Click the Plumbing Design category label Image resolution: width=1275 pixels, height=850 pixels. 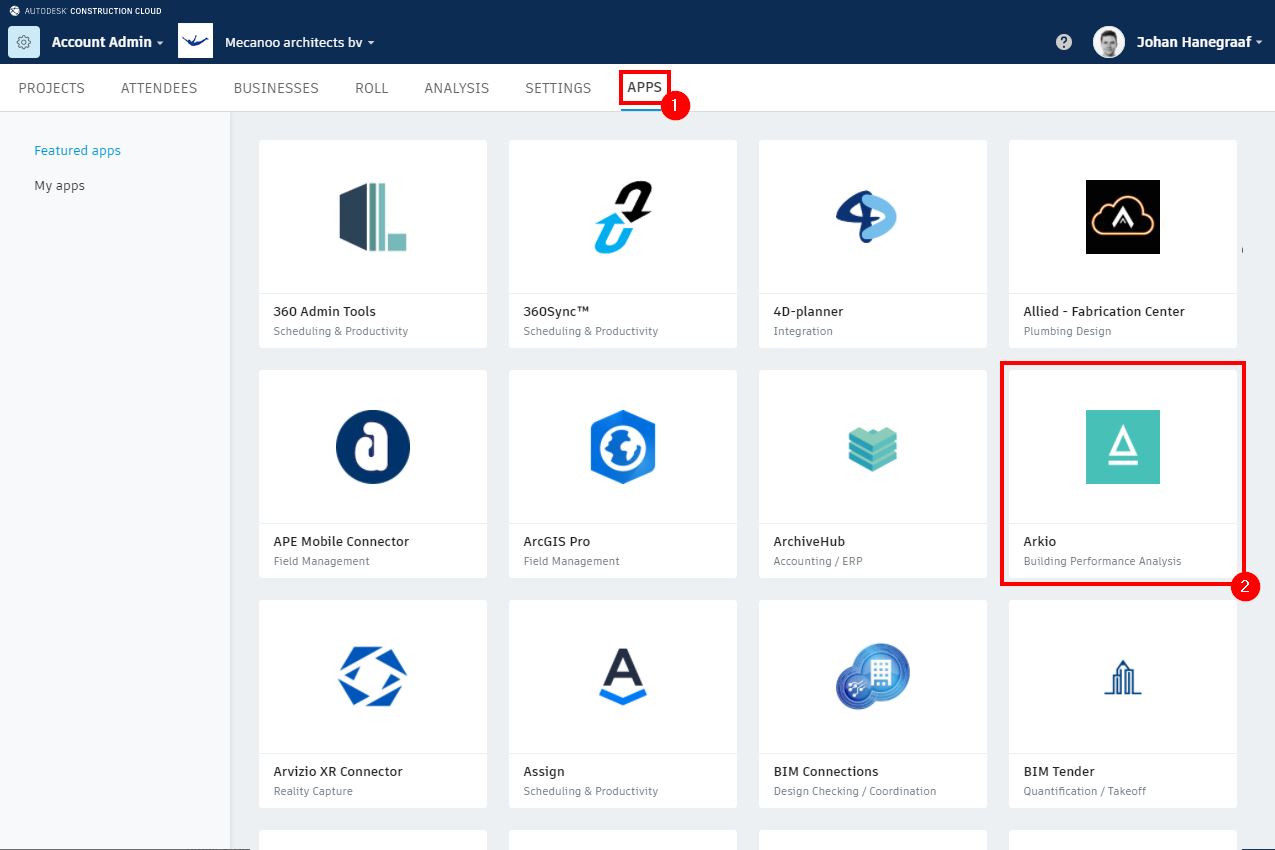1067,331
